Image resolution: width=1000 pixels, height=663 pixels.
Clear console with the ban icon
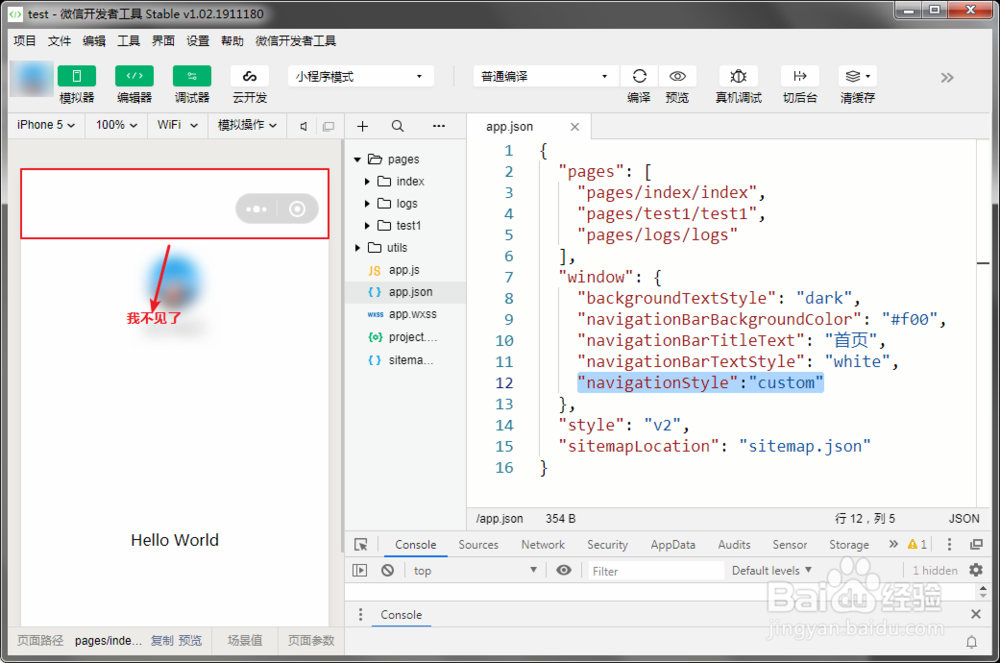(x=388, y=570)
